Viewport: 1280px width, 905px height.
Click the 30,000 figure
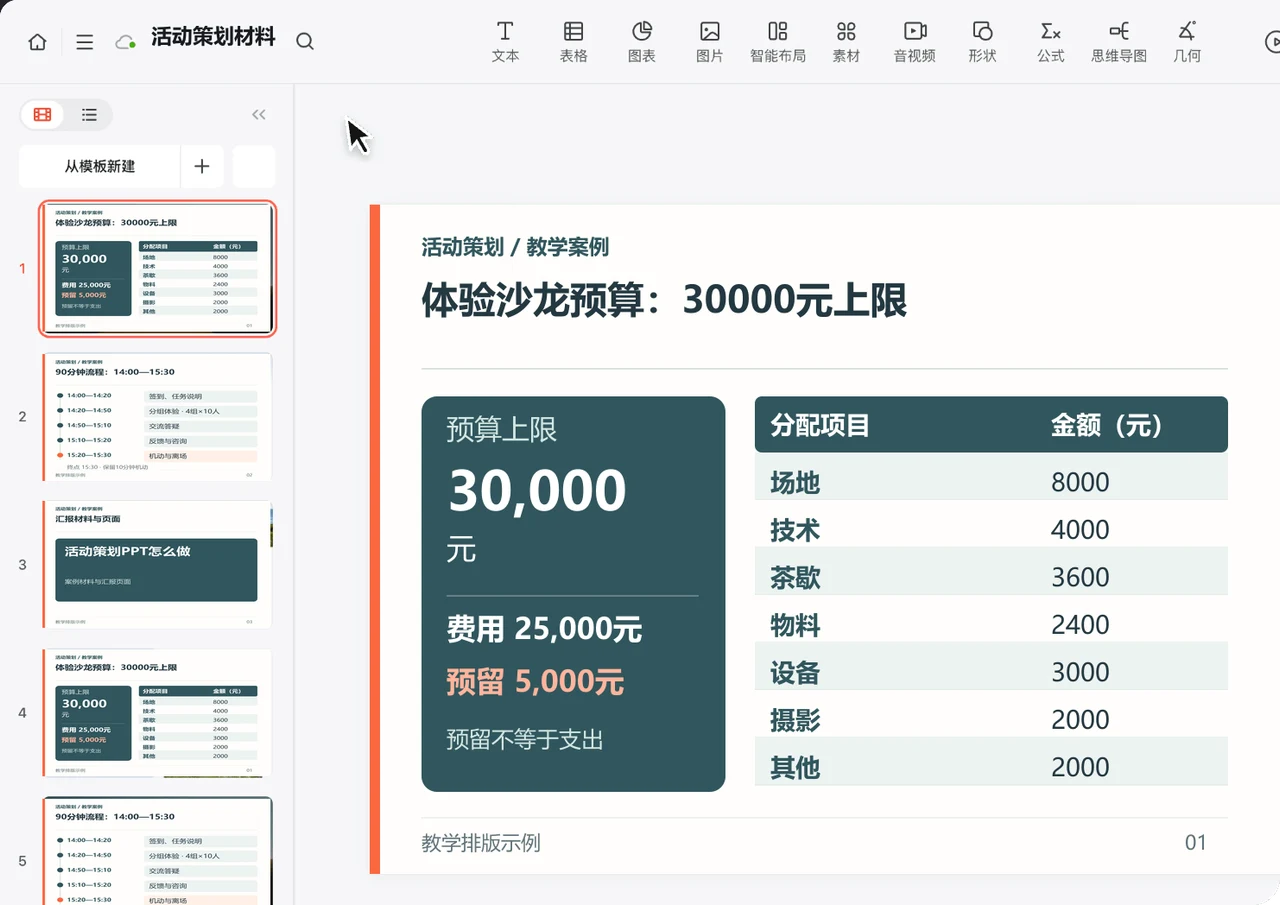(x=537, y=491)
